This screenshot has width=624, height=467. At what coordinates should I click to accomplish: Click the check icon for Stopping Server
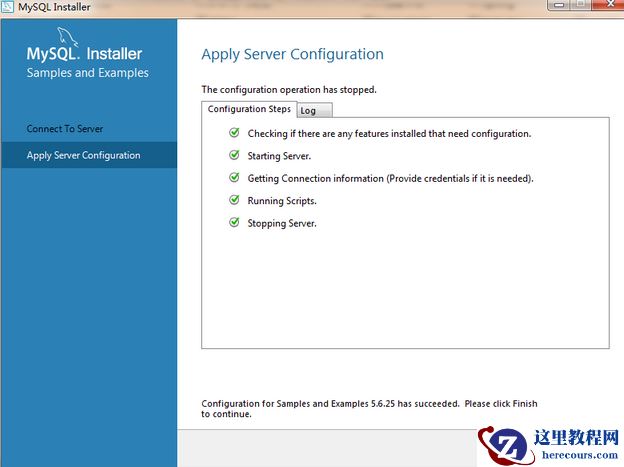click(x=234, y=222)
